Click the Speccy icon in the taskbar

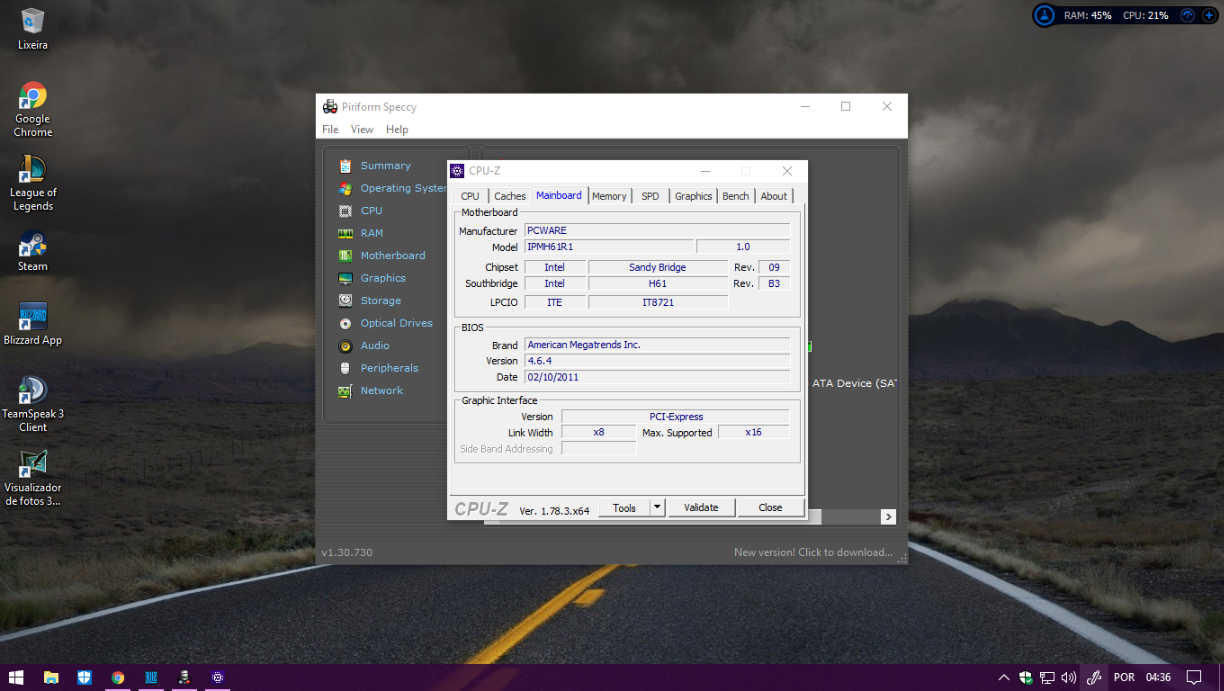[x=184, y=677]
